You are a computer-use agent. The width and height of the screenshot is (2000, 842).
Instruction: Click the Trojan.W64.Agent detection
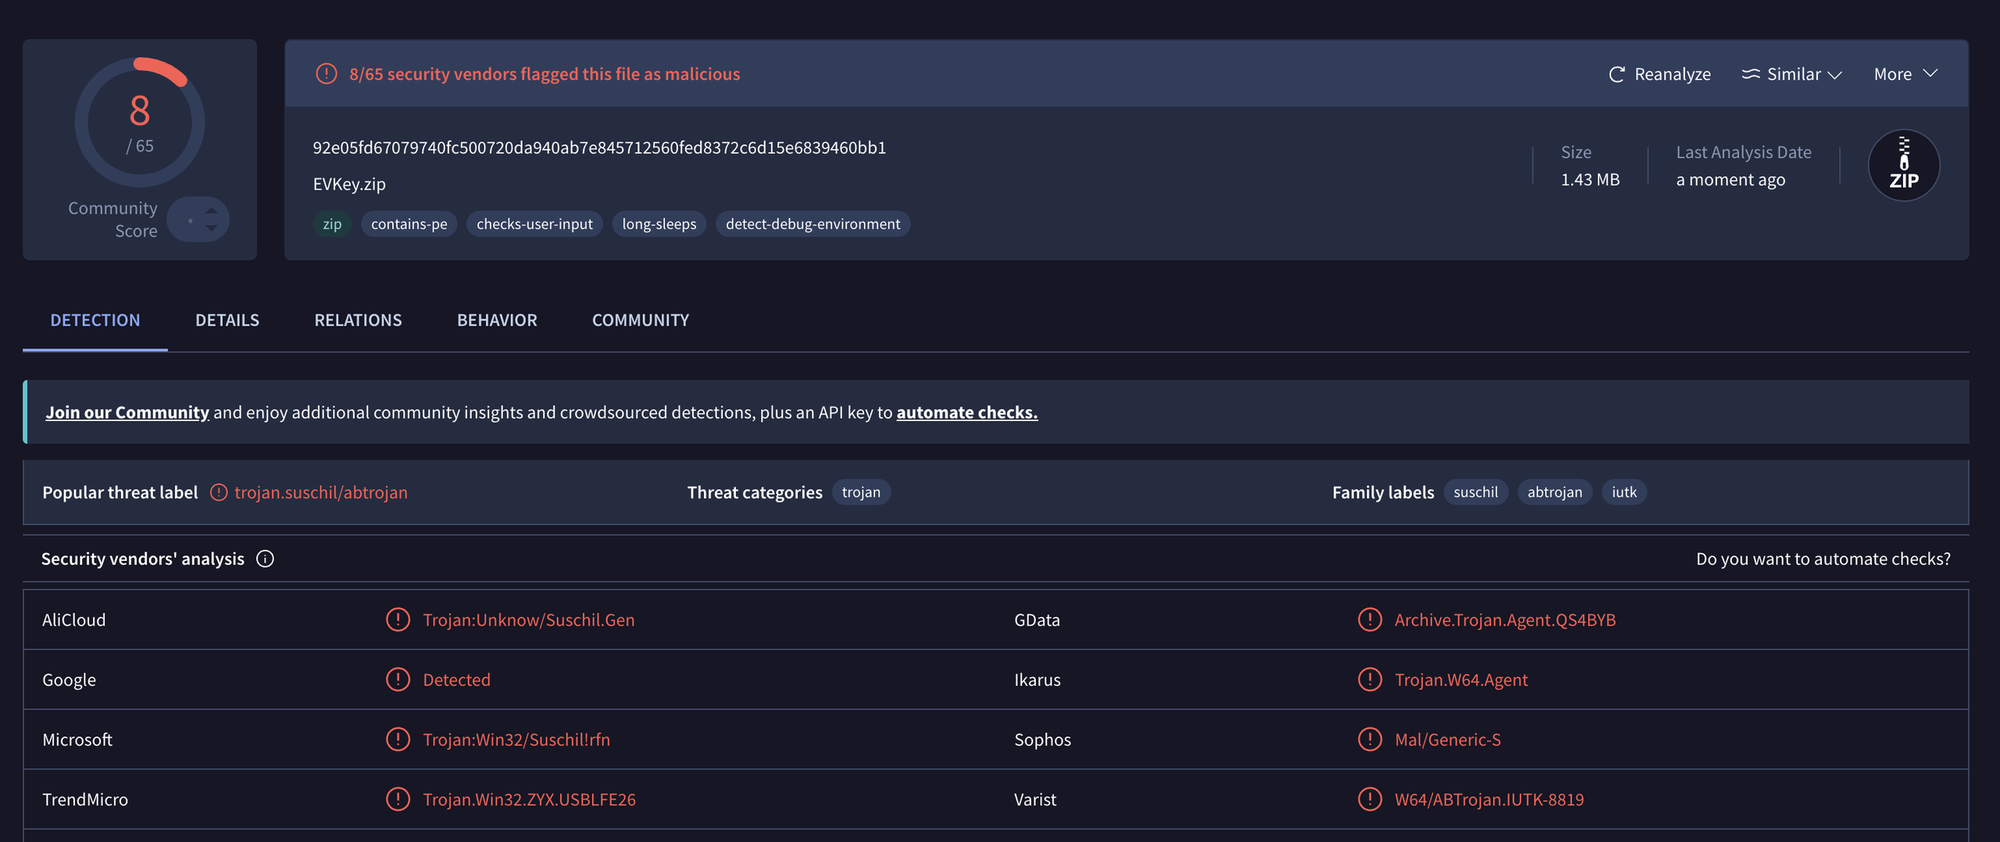point(1461,680)
